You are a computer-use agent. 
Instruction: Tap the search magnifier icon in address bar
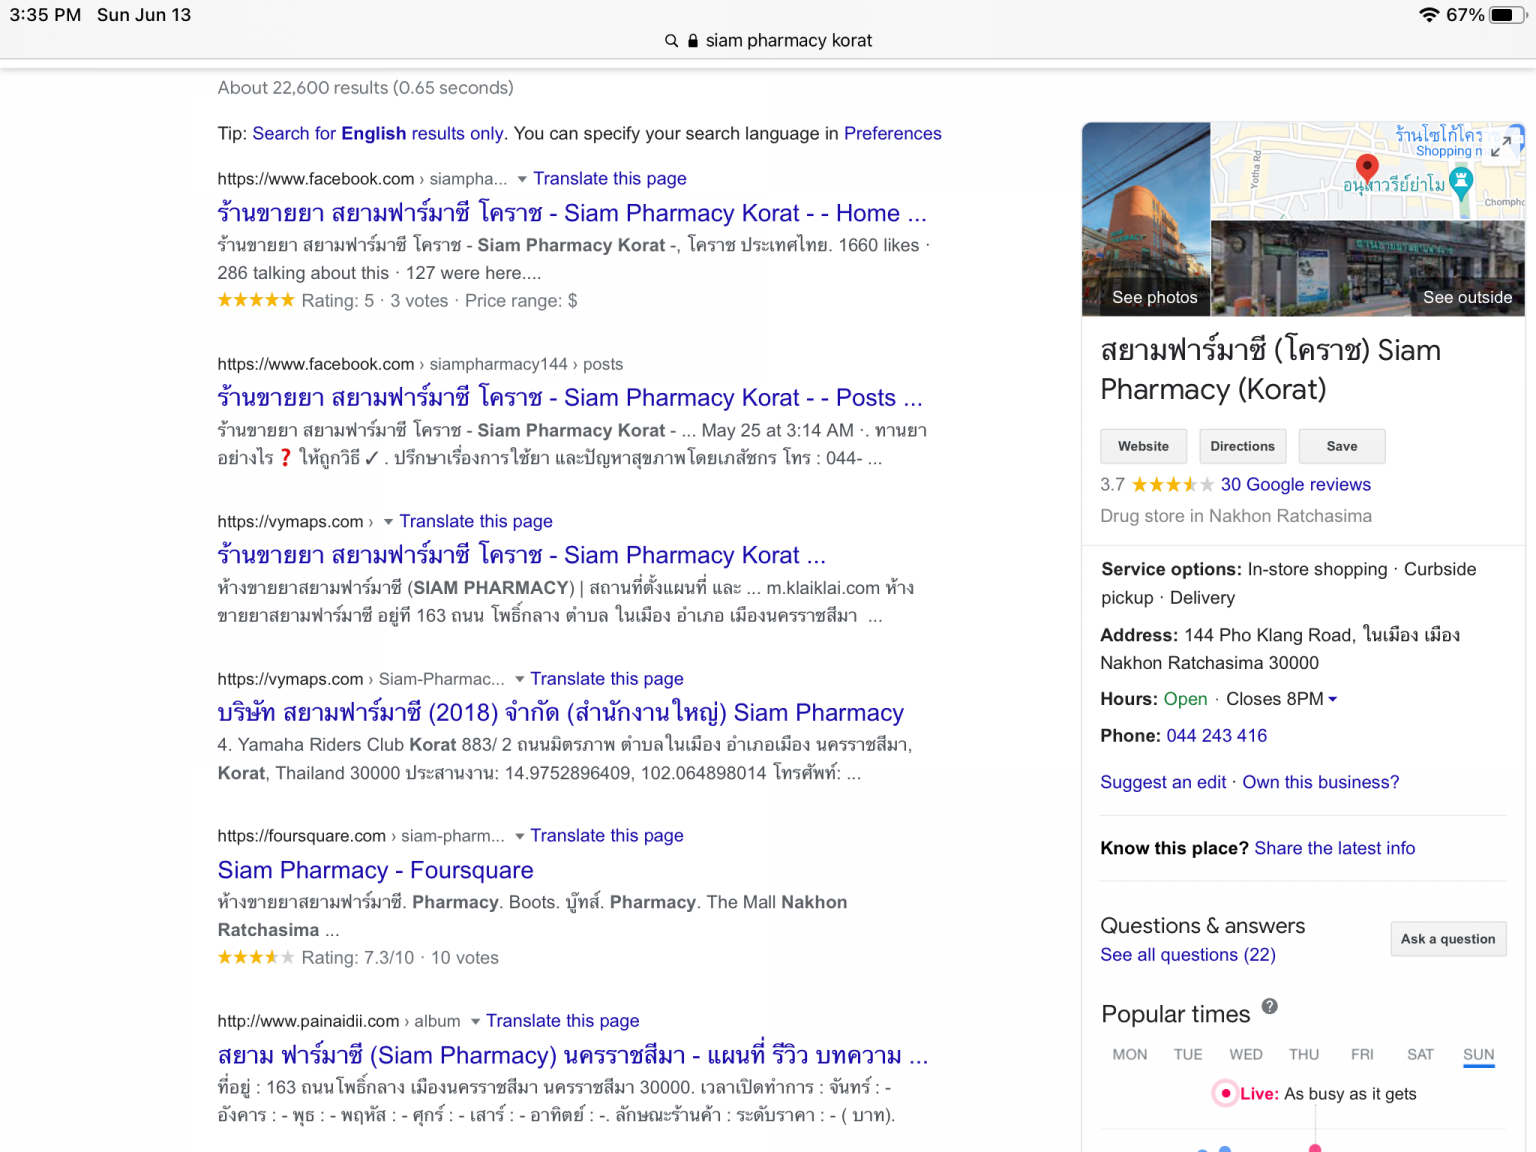[671, 41]
